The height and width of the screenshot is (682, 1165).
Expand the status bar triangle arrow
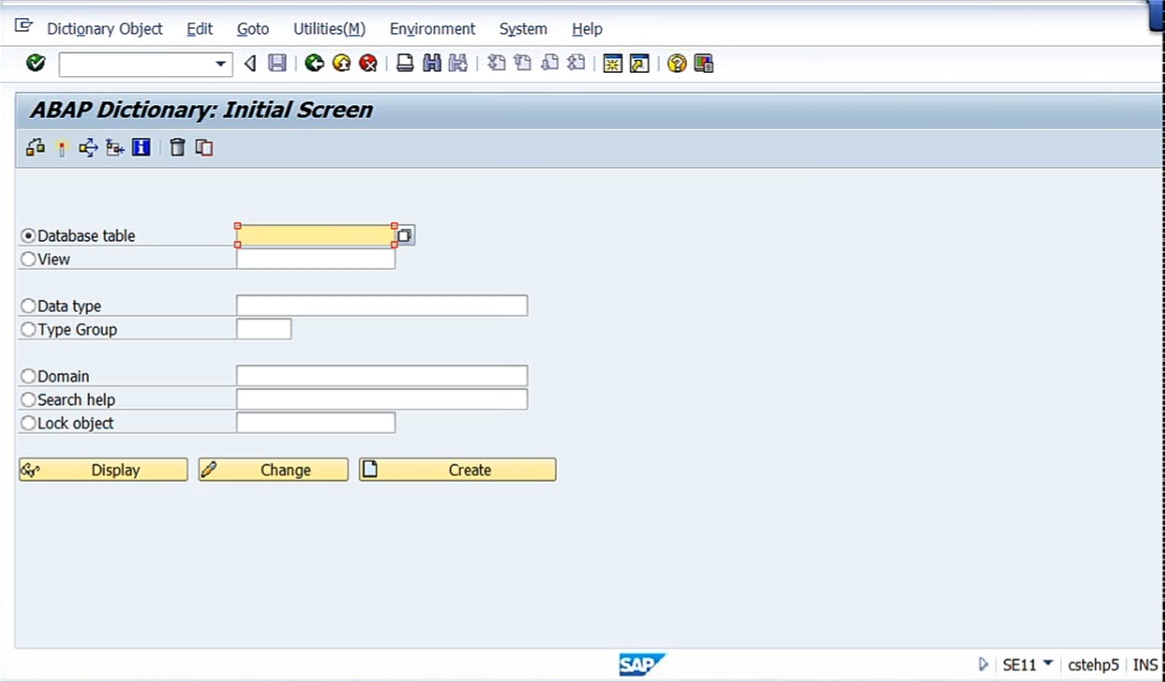(983, 664)
